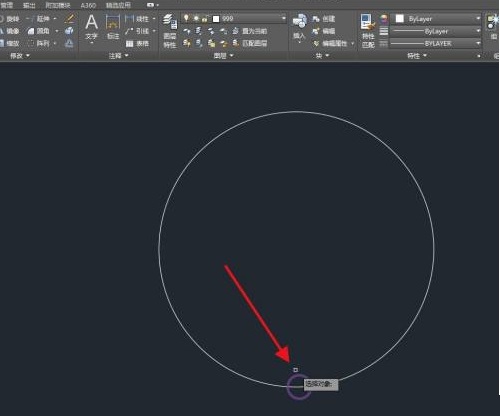The height and width of the screenshot is (416, 500).
Task: Open the 标注 dimension tool
Action: pos(113,27)
